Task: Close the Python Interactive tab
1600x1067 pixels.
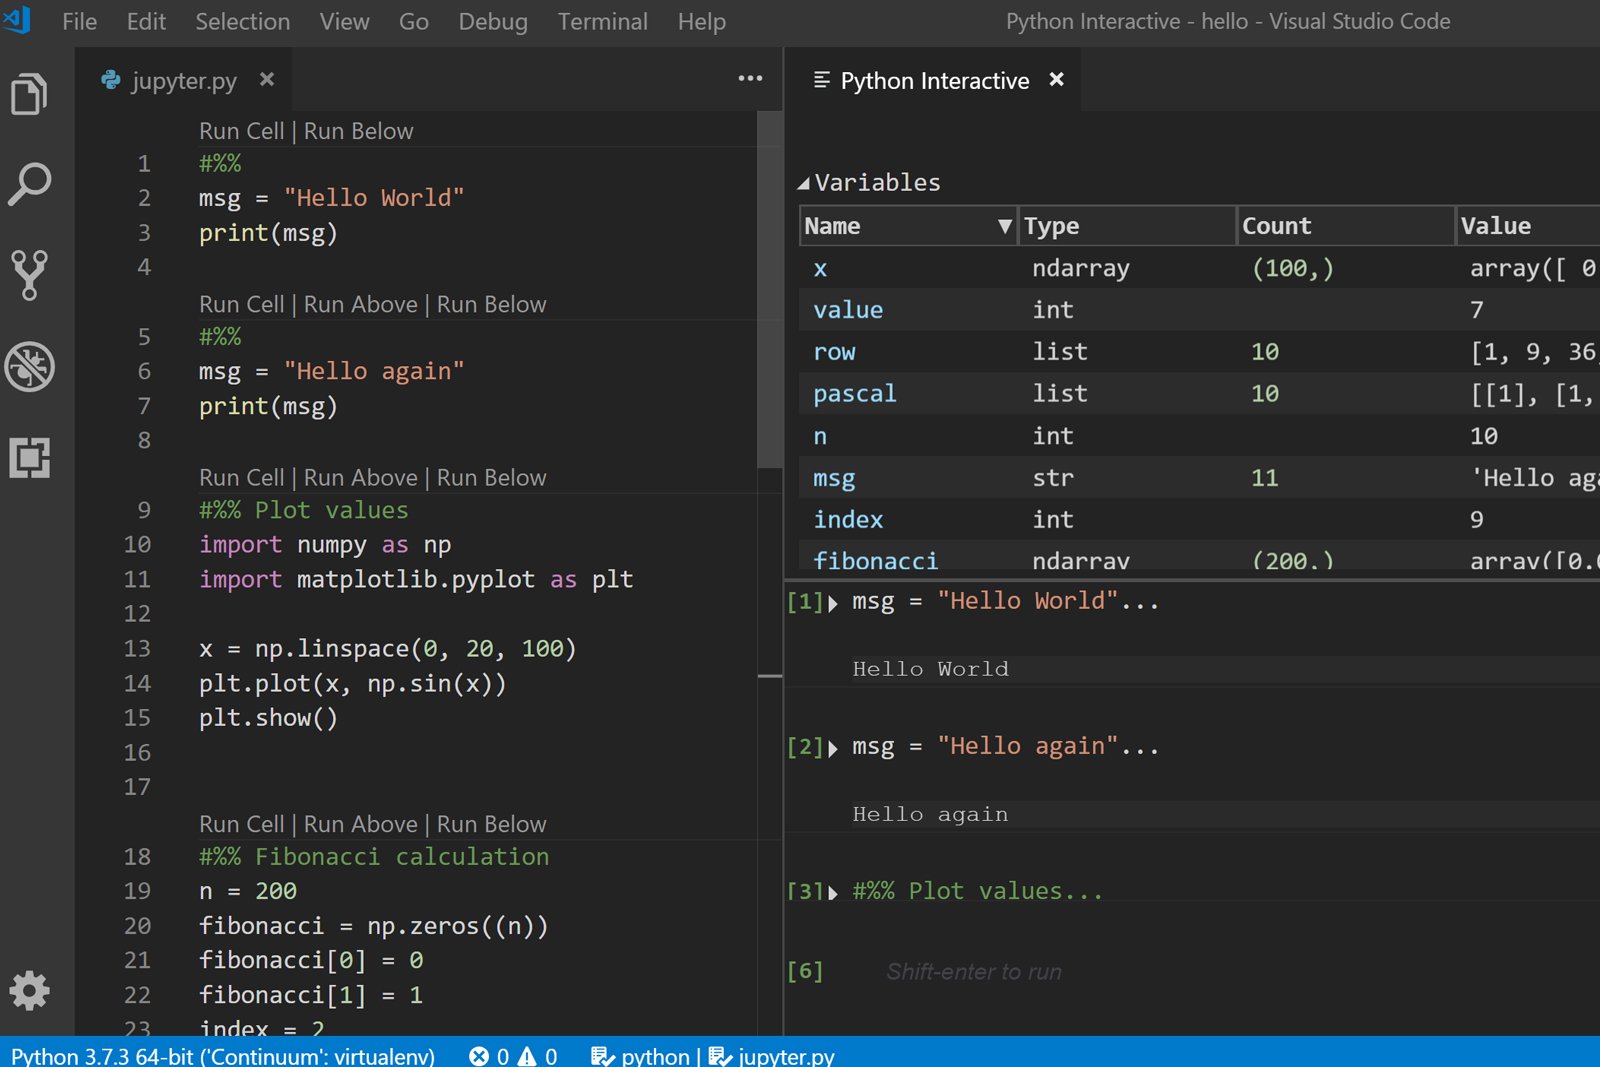Action: pyautogui.click(x=1056, y=79)
